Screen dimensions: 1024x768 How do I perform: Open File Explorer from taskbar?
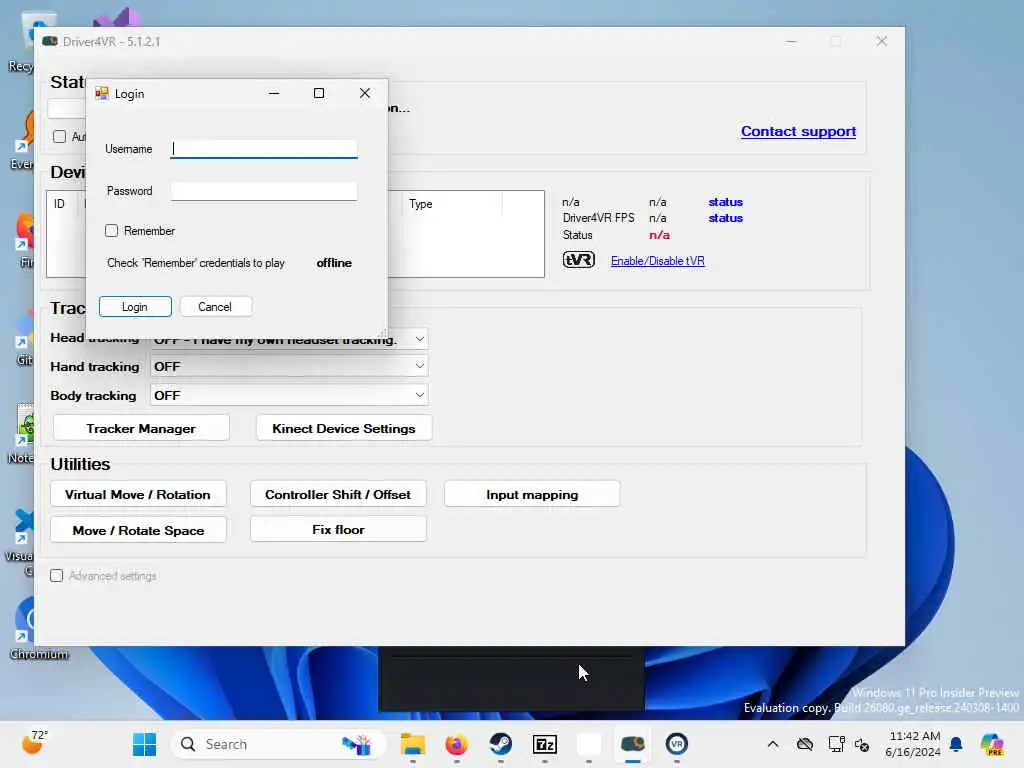click(x=413, y=744)
